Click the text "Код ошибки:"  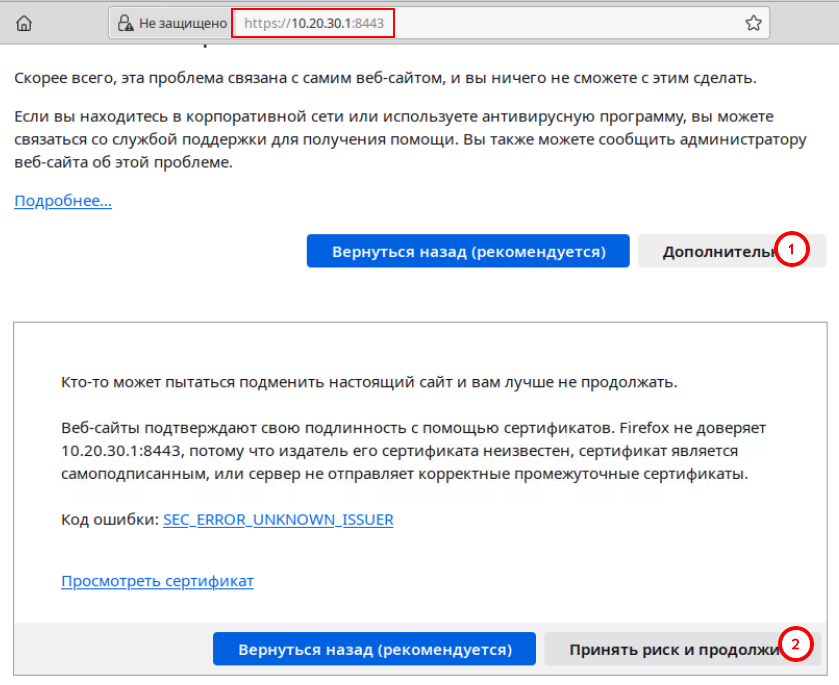[x=110, y=520]
